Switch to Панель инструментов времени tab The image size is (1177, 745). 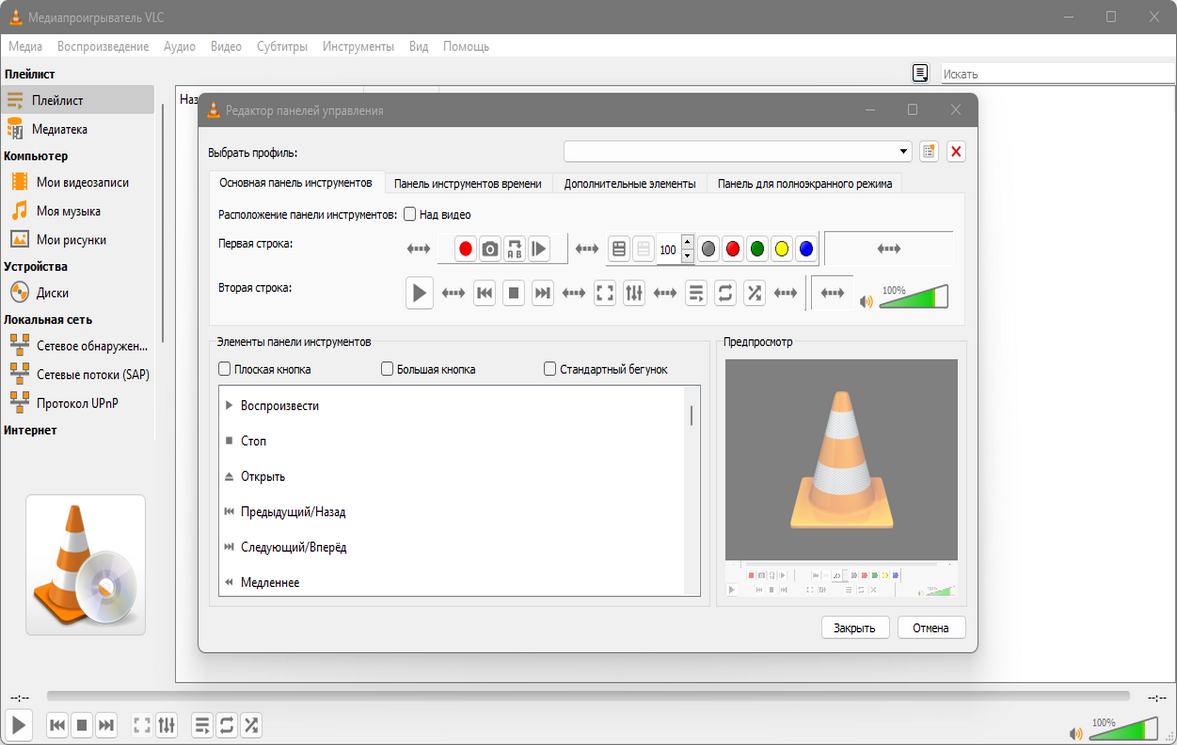pyautogui.click(x=467, y=184)
